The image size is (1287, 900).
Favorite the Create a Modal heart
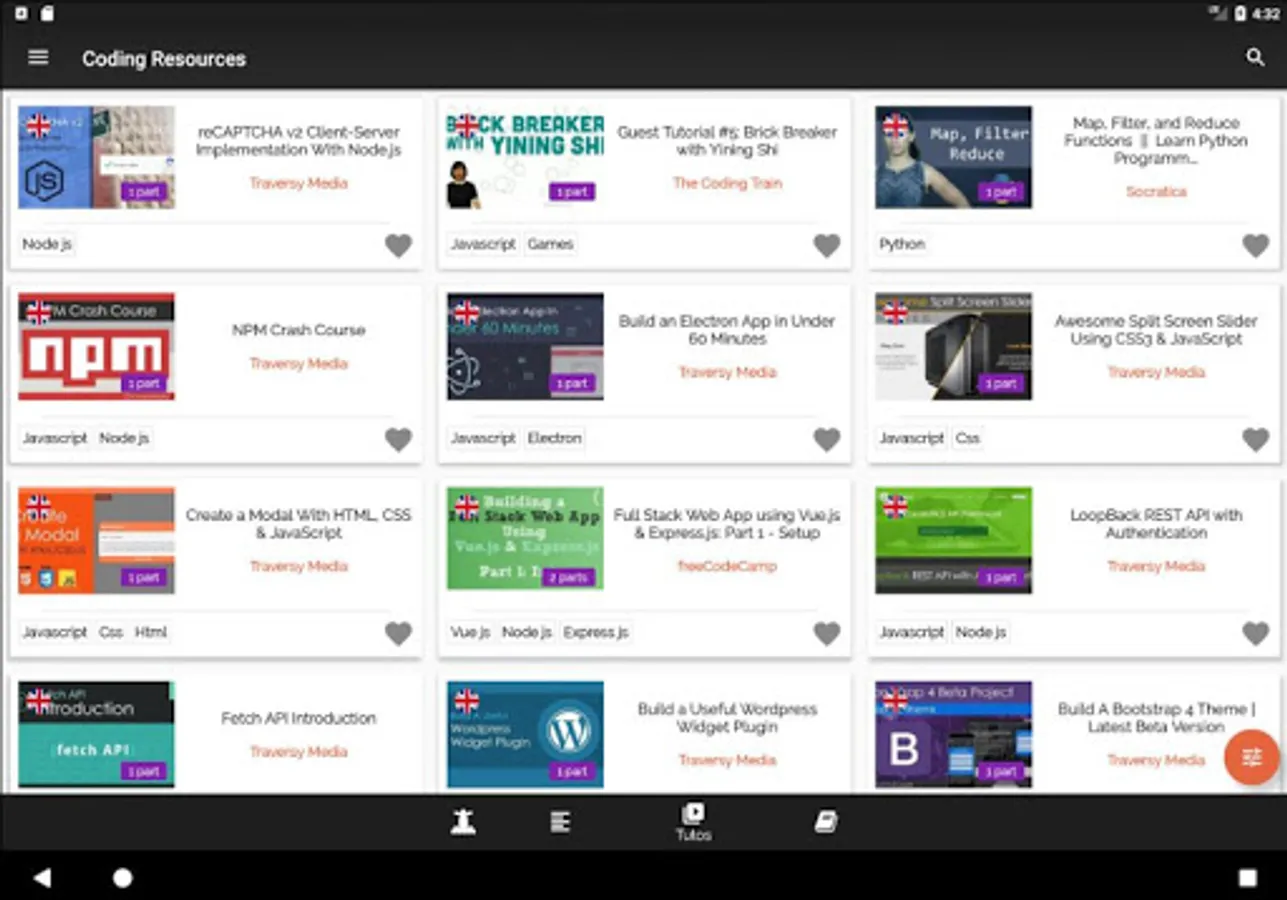coord(398,633)
